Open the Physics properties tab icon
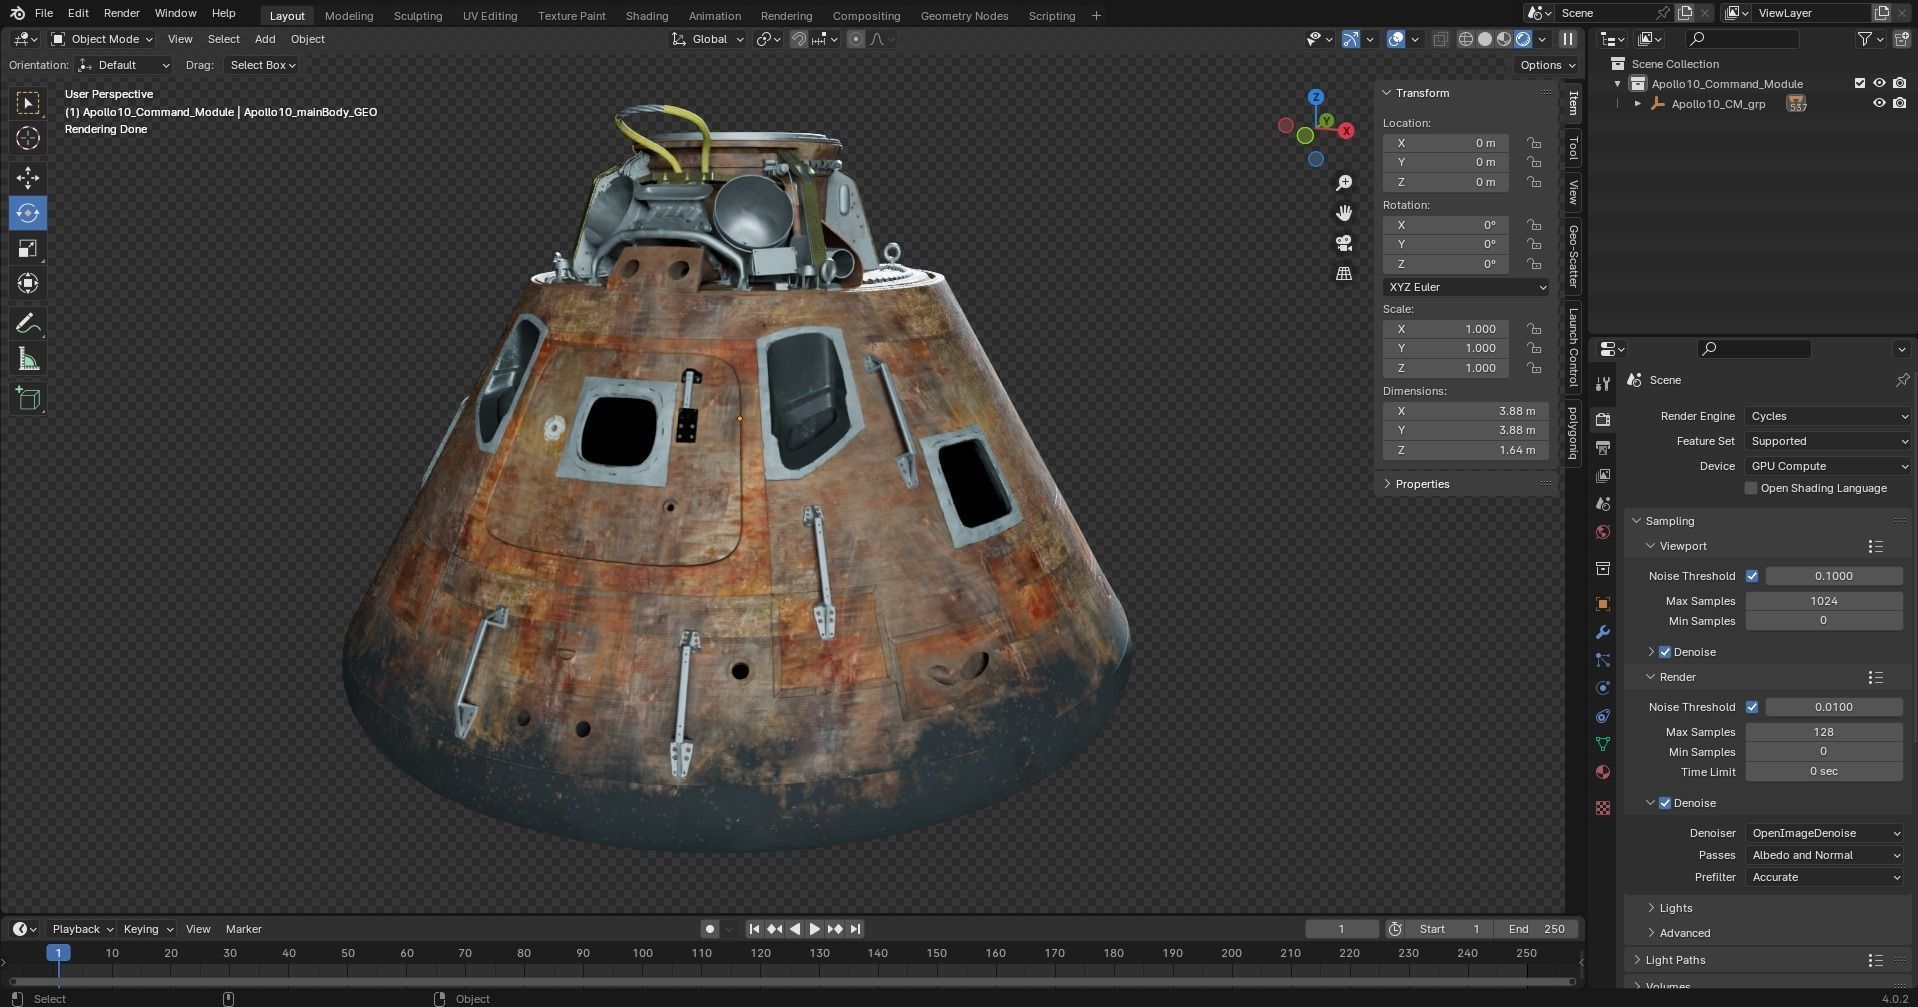This screenshot has width=1918, height=1007. pos(1603,688)
